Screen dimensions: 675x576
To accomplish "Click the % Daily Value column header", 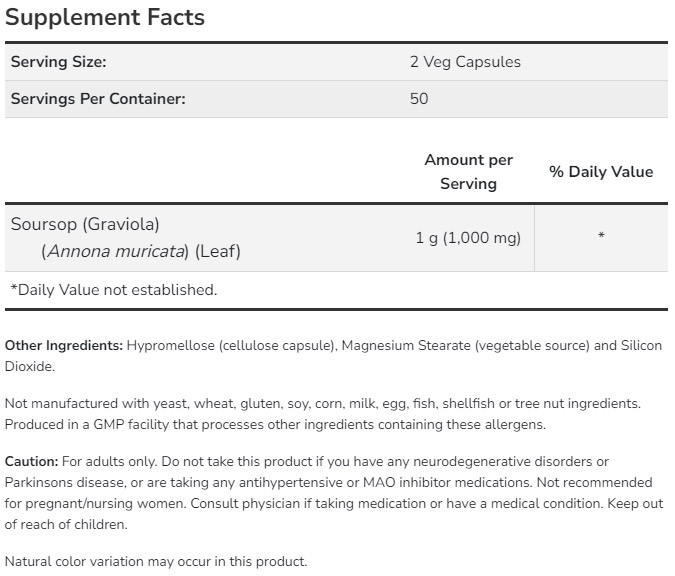I will [601, 172].
